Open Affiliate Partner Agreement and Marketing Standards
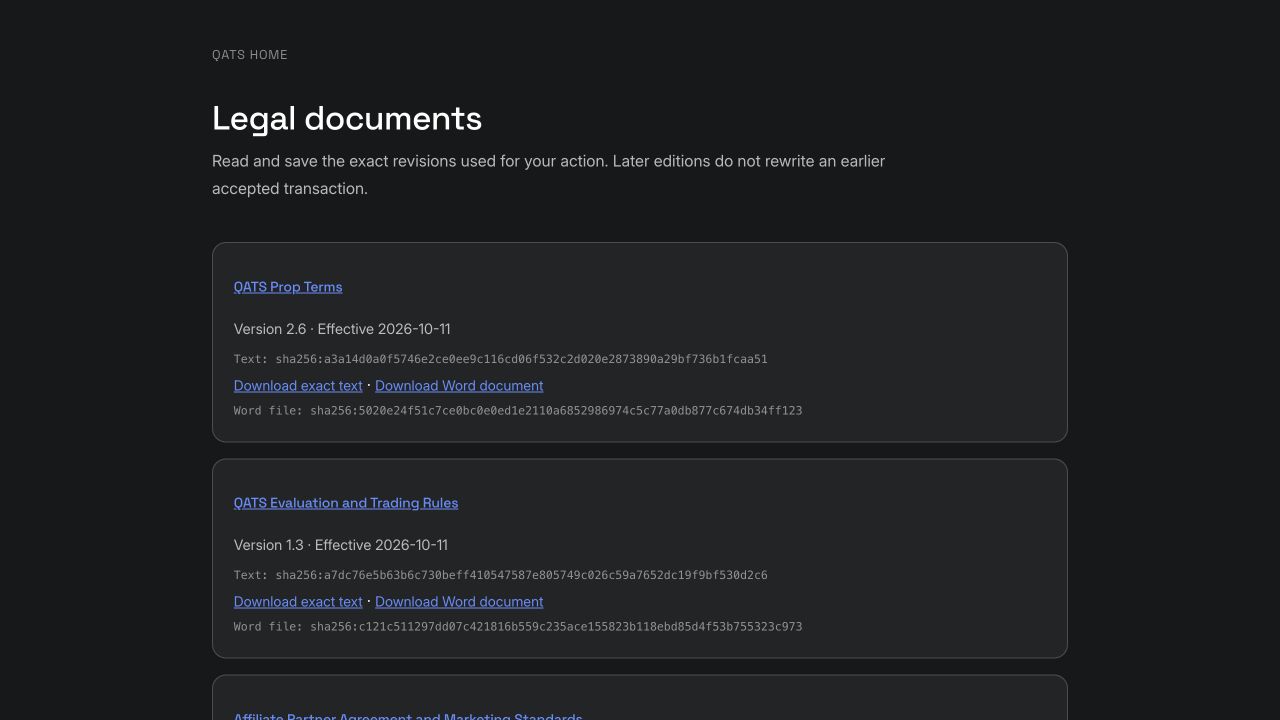1280x720 pixels. click(408, 716)
